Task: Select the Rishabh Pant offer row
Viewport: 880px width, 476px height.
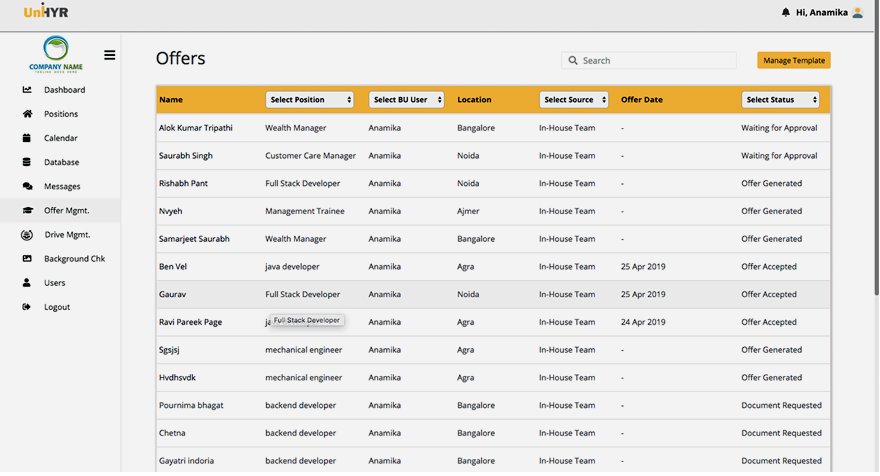Action: [493, 184]
